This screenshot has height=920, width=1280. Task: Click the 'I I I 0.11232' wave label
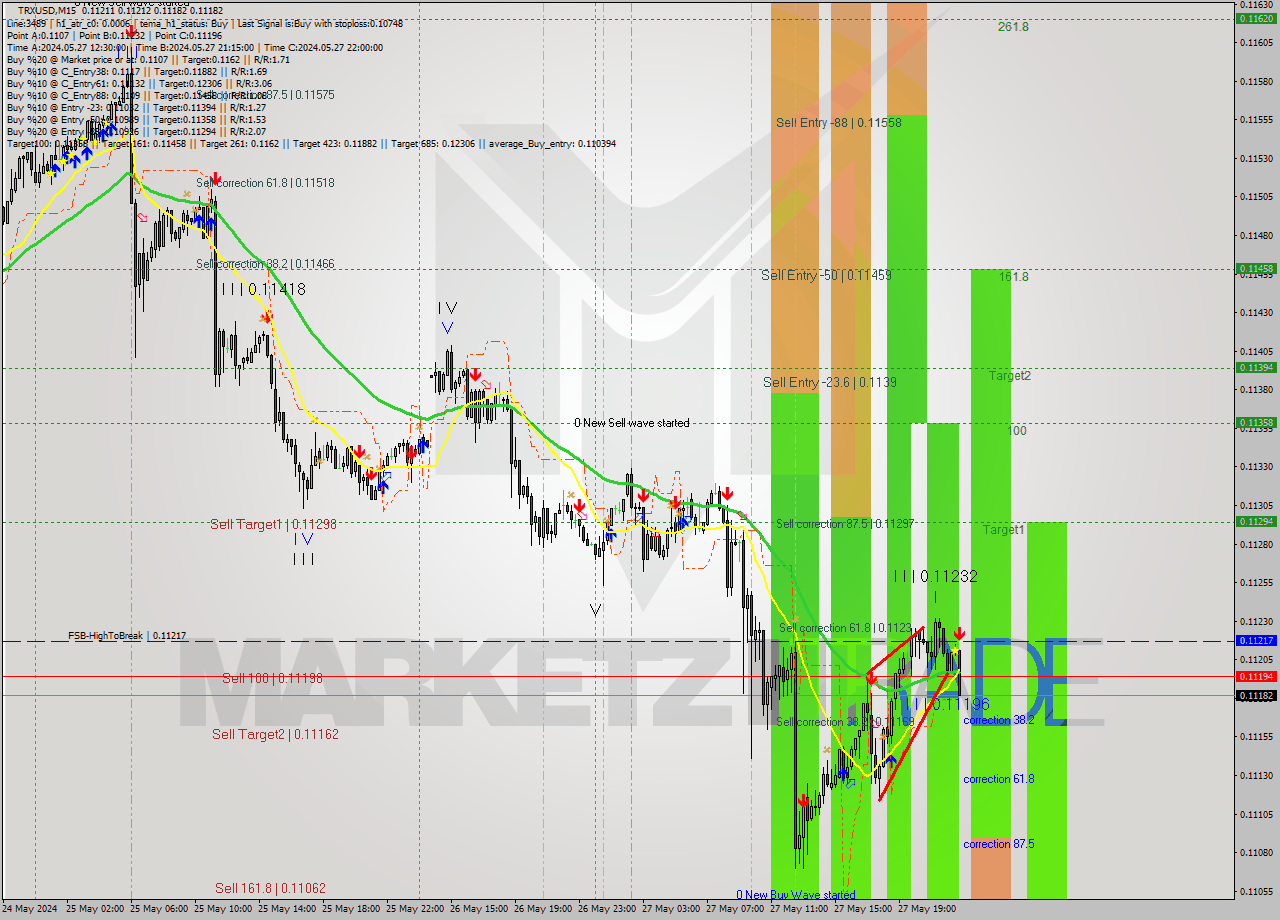[x=935, y=576]
